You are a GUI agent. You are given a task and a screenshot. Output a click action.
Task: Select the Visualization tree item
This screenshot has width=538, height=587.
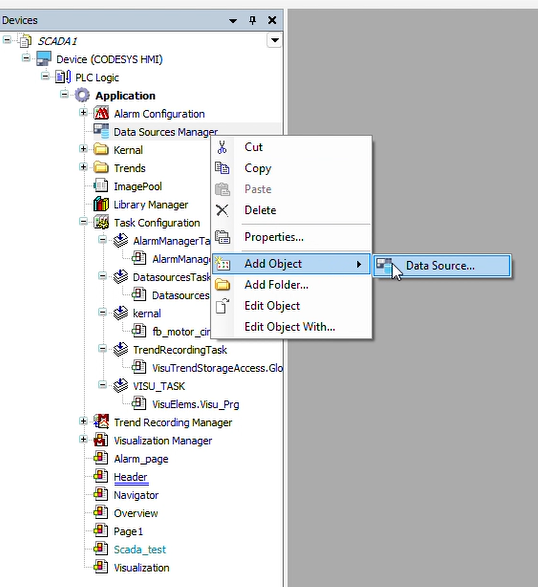[142, 568]
